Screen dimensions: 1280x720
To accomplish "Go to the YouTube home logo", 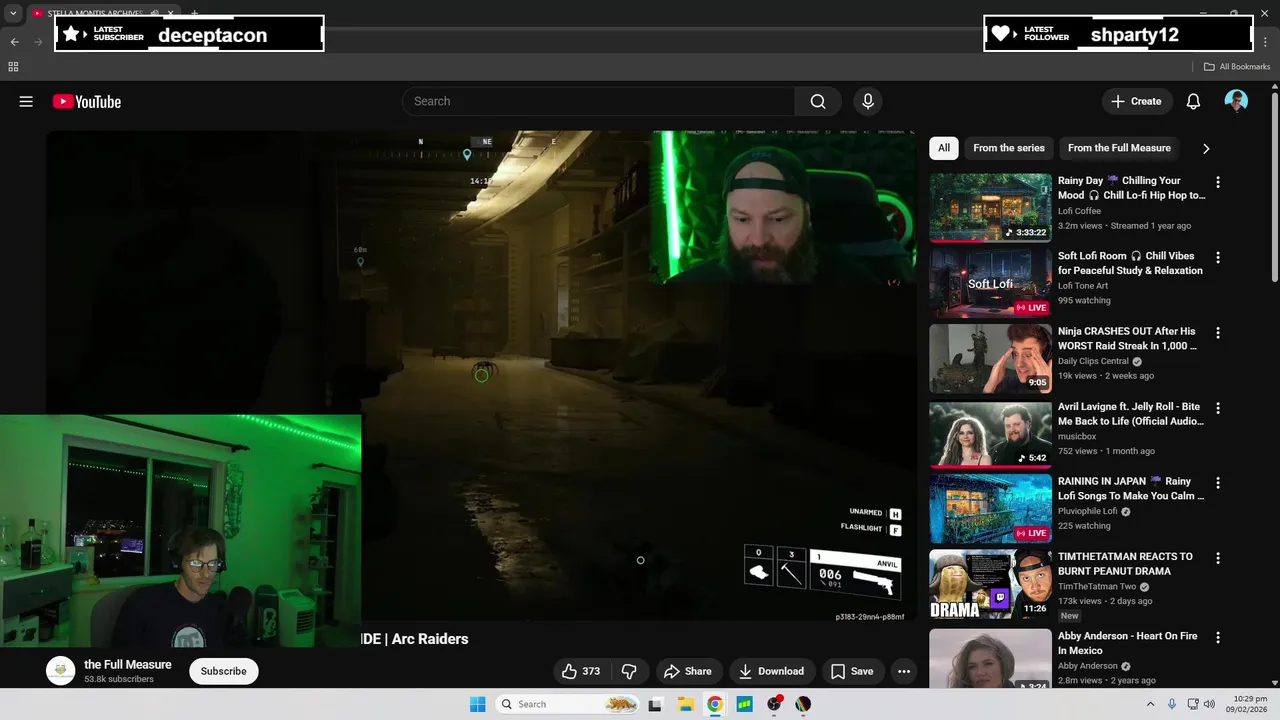I will (87, 101).
